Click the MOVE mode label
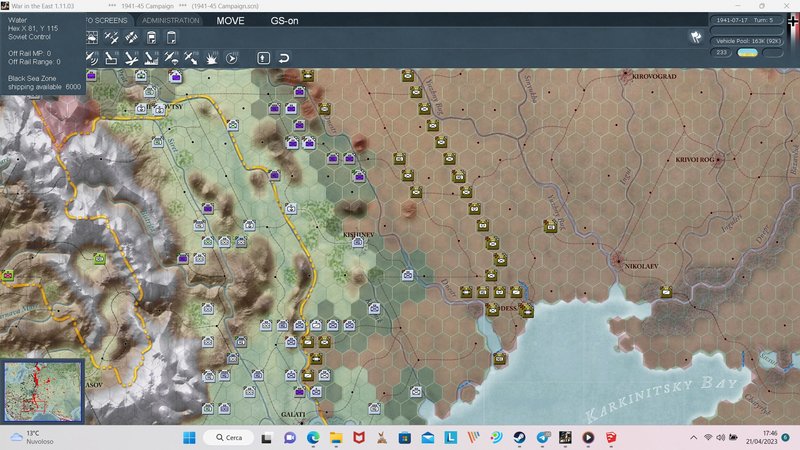Screen dimensions: 800x450 [x=230, y=21]
